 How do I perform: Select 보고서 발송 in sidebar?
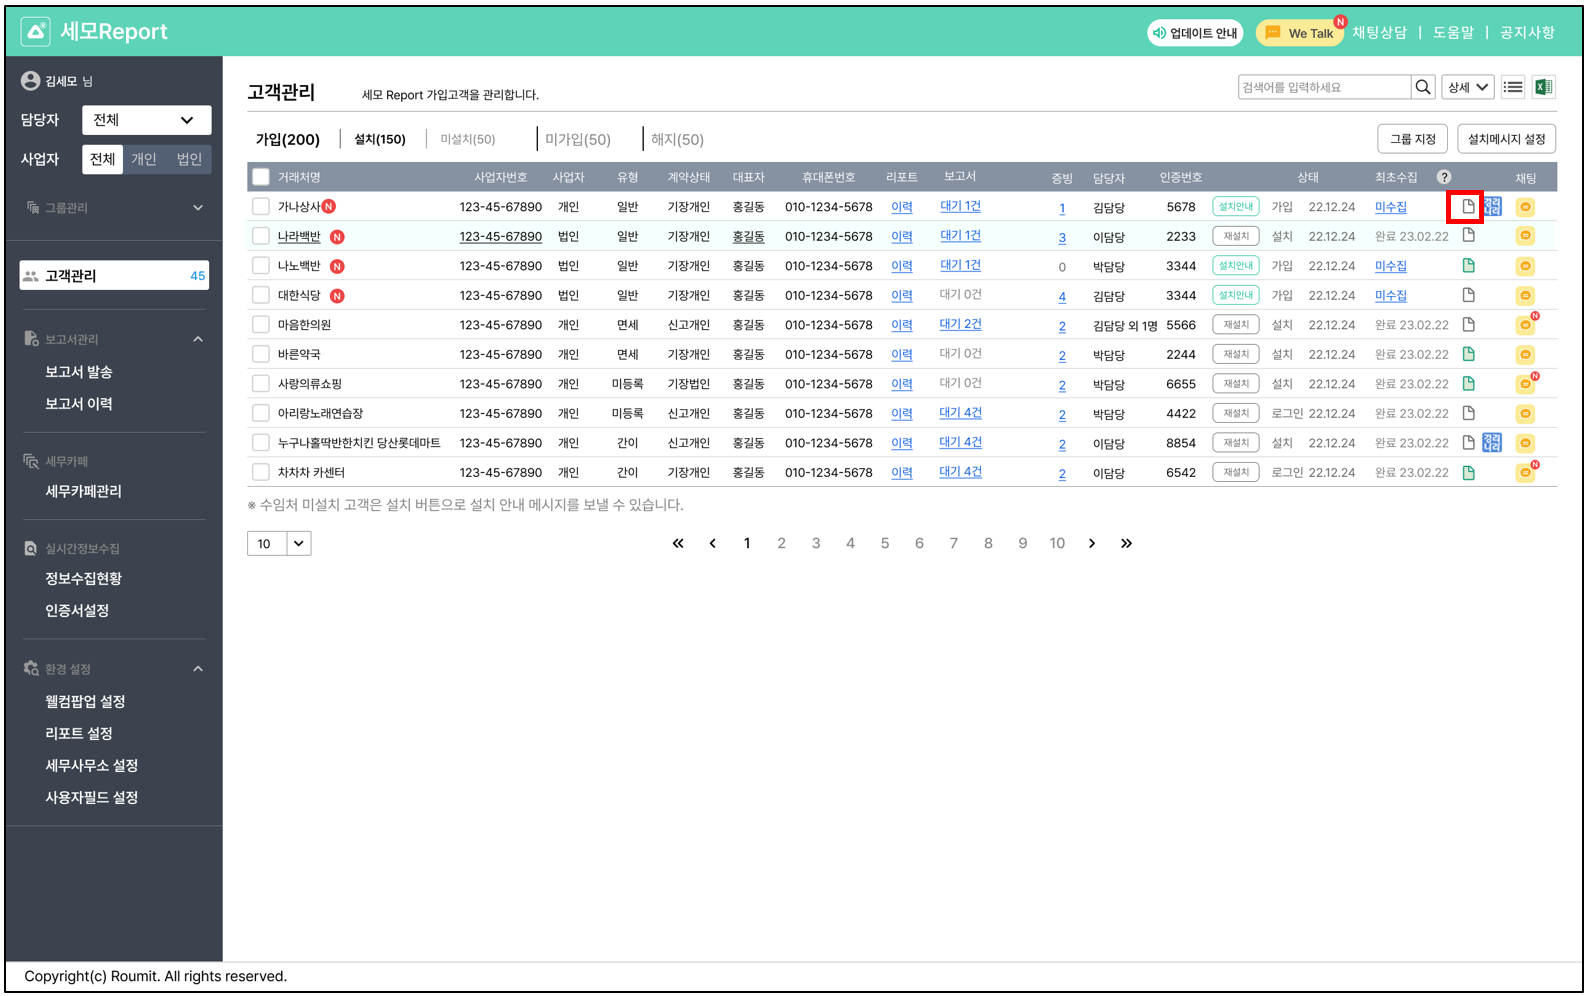click(79, 372)
